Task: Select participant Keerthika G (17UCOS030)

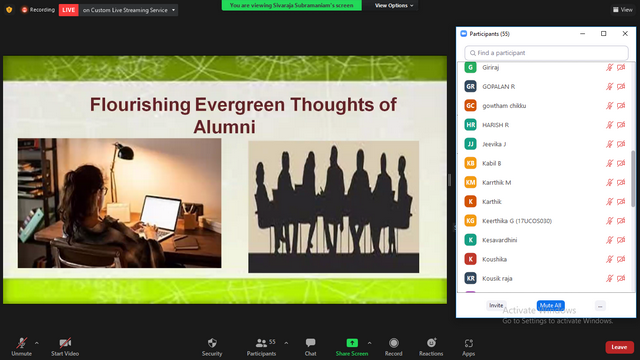Action: (517, 221)
